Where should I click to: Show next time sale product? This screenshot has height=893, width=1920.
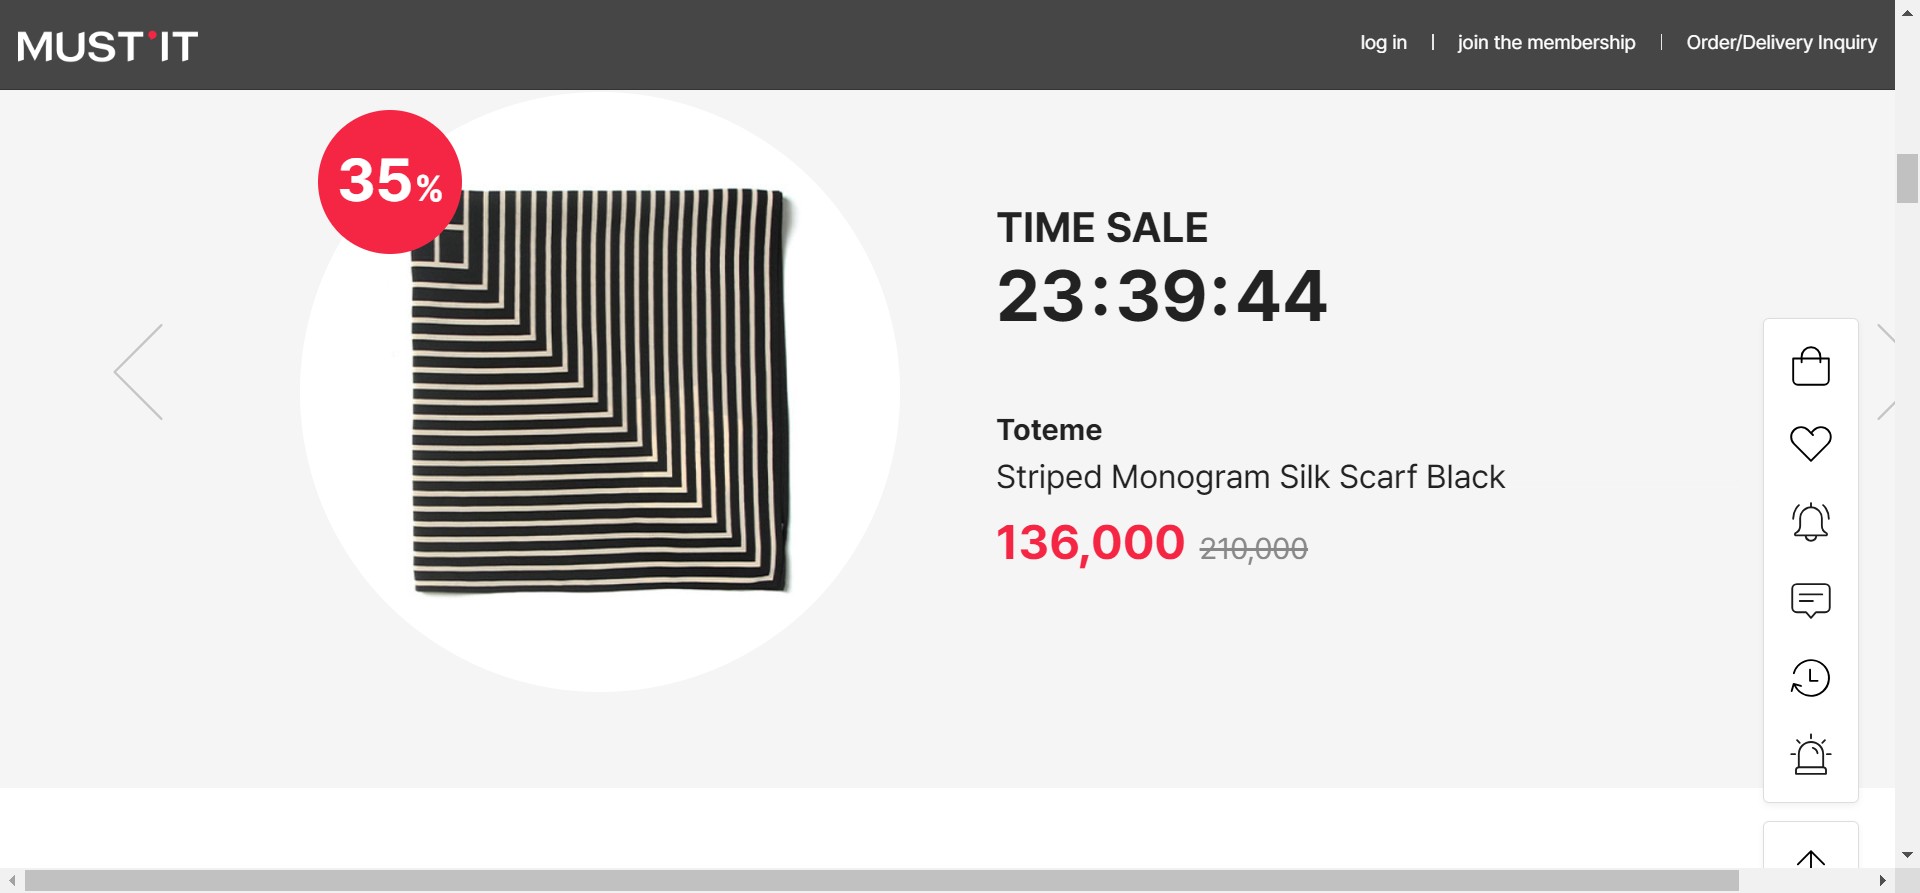pos(1885,372)
